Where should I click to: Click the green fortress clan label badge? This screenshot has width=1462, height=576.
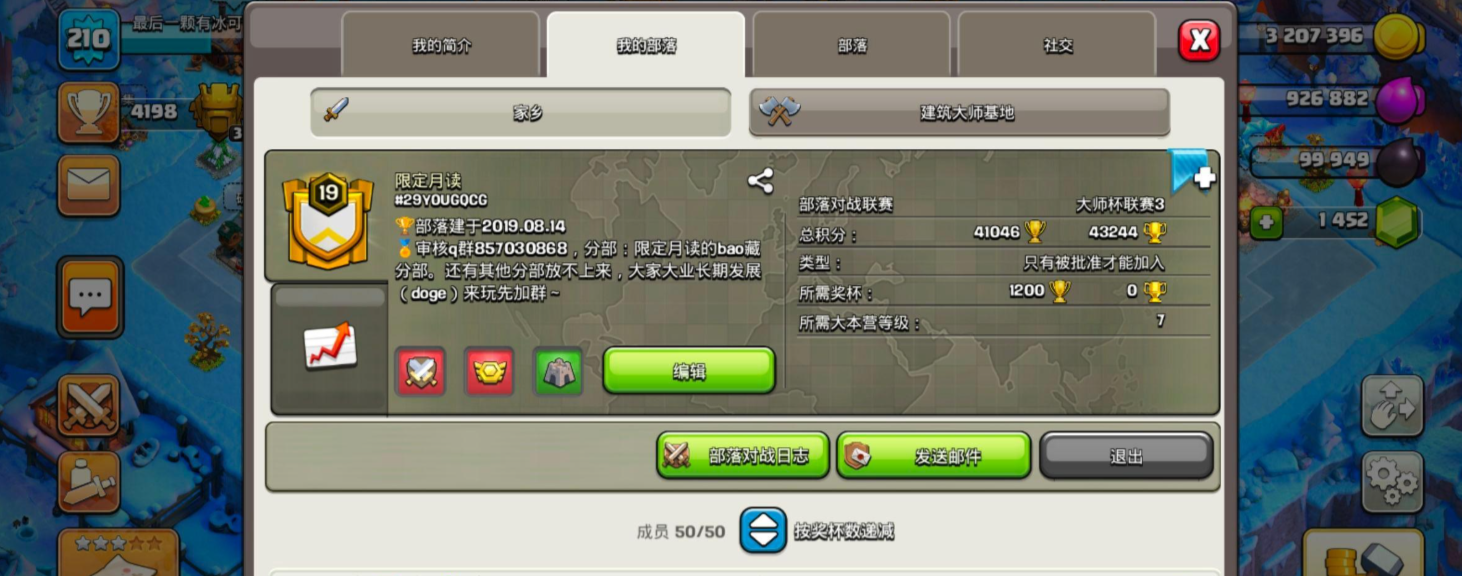(x=558, y=371)
